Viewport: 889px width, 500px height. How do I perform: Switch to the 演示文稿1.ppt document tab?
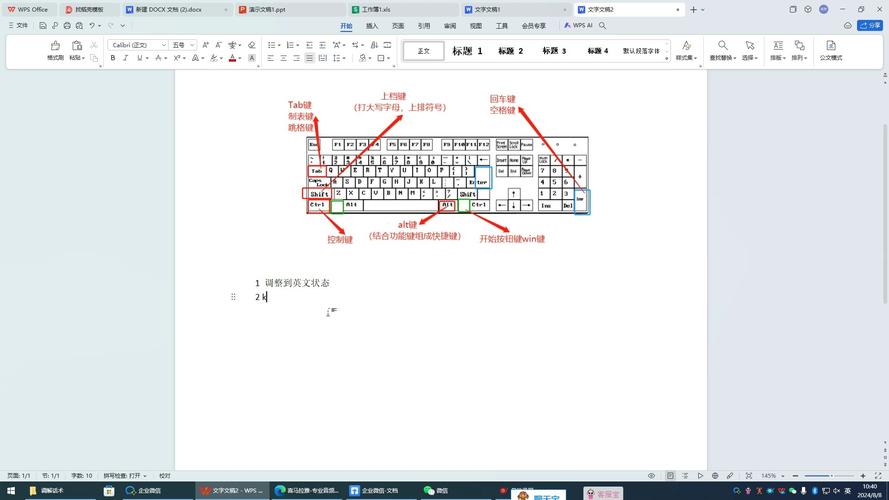[x=270, y=9]
